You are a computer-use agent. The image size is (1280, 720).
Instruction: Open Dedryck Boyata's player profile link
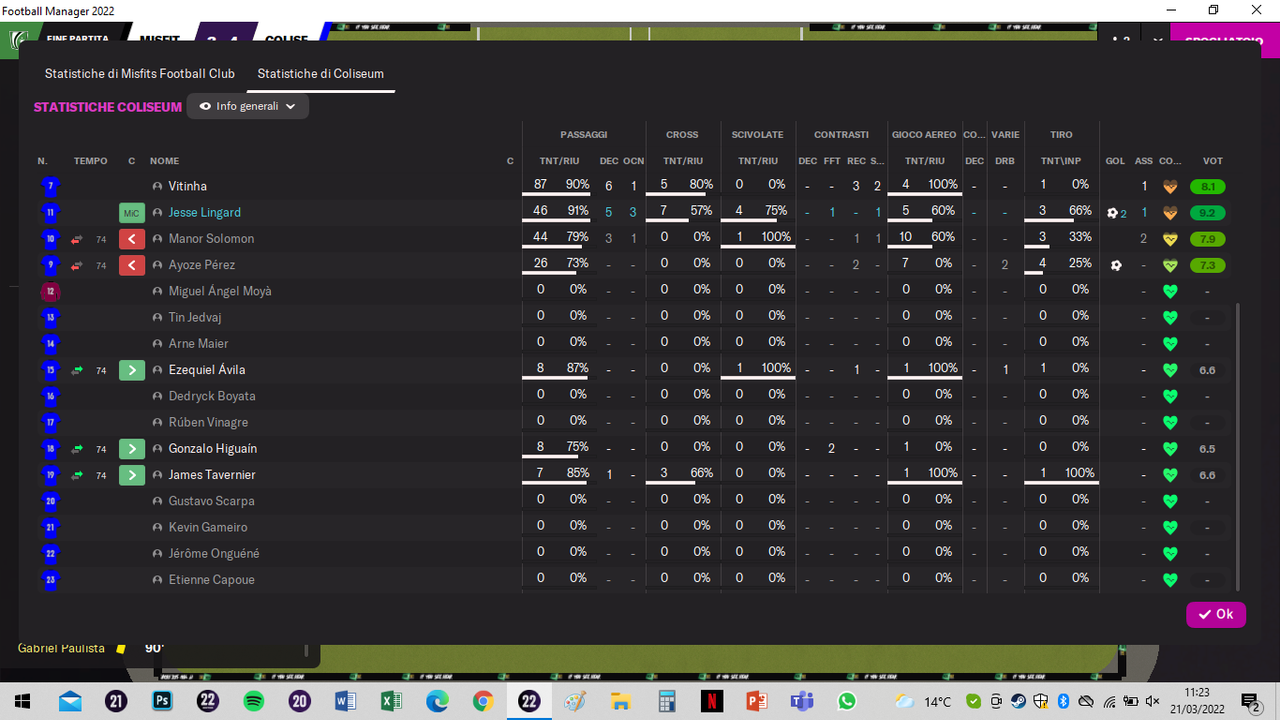(x=212, y=396)
